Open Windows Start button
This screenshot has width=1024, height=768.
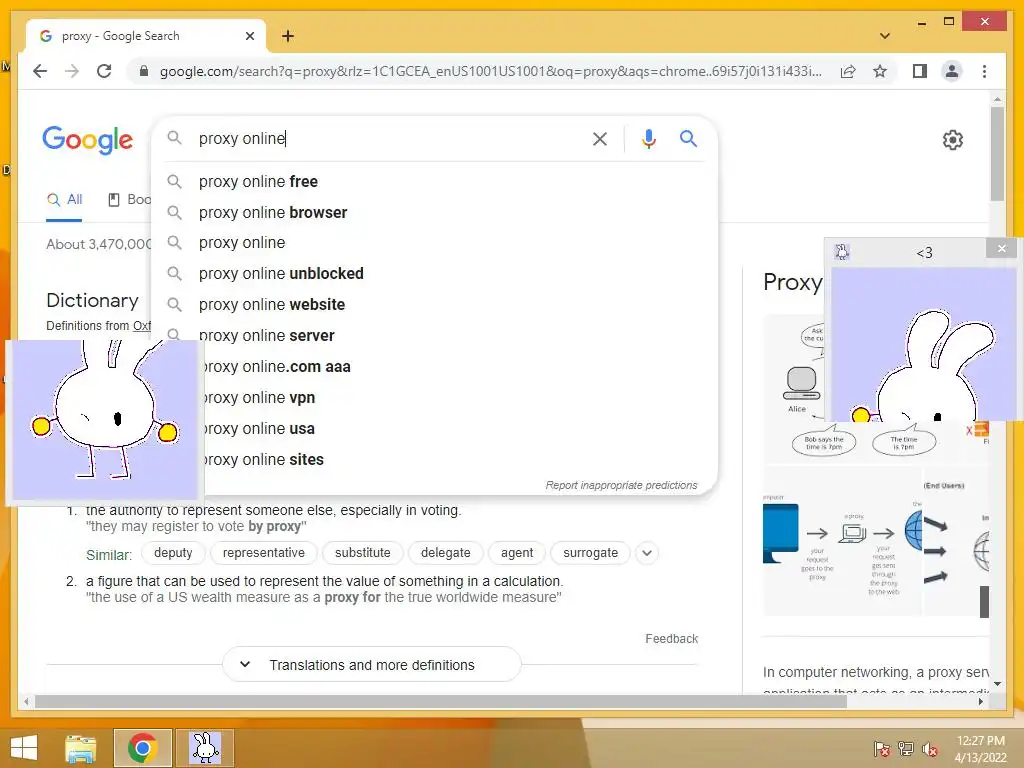pos(24,748)
